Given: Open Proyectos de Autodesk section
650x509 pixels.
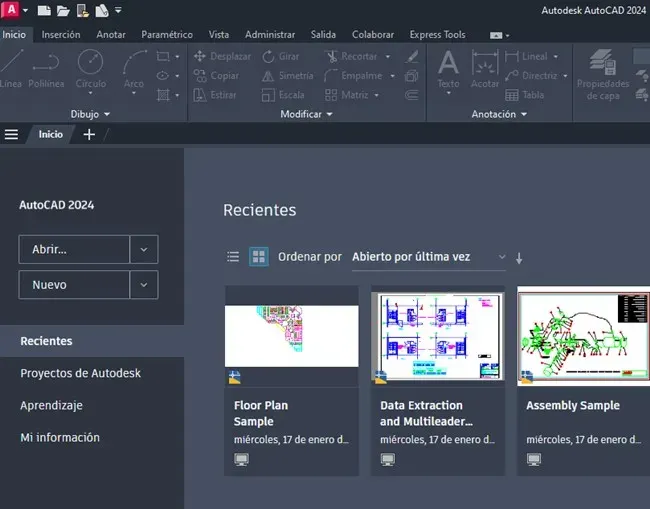Looking at the screenshot, I should pos(80,373).
